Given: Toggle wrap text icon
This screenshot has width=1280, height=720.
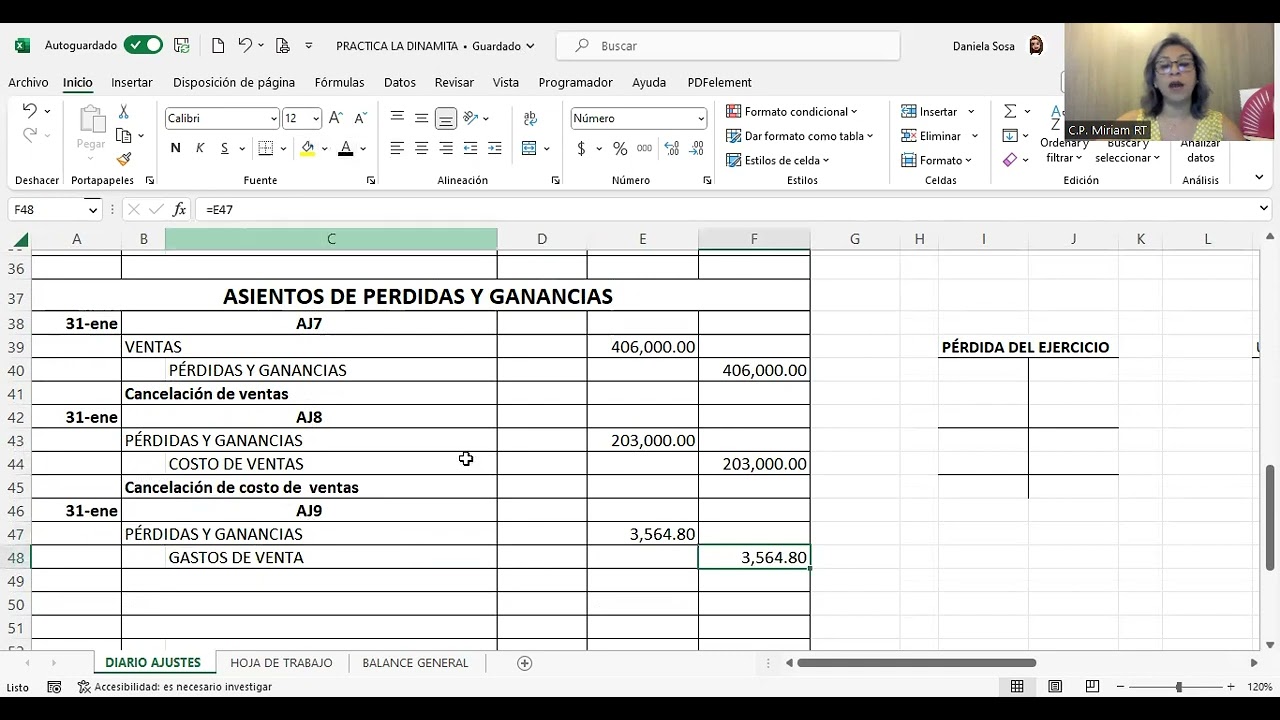Looking at the screenshot, I should (530, 118).
